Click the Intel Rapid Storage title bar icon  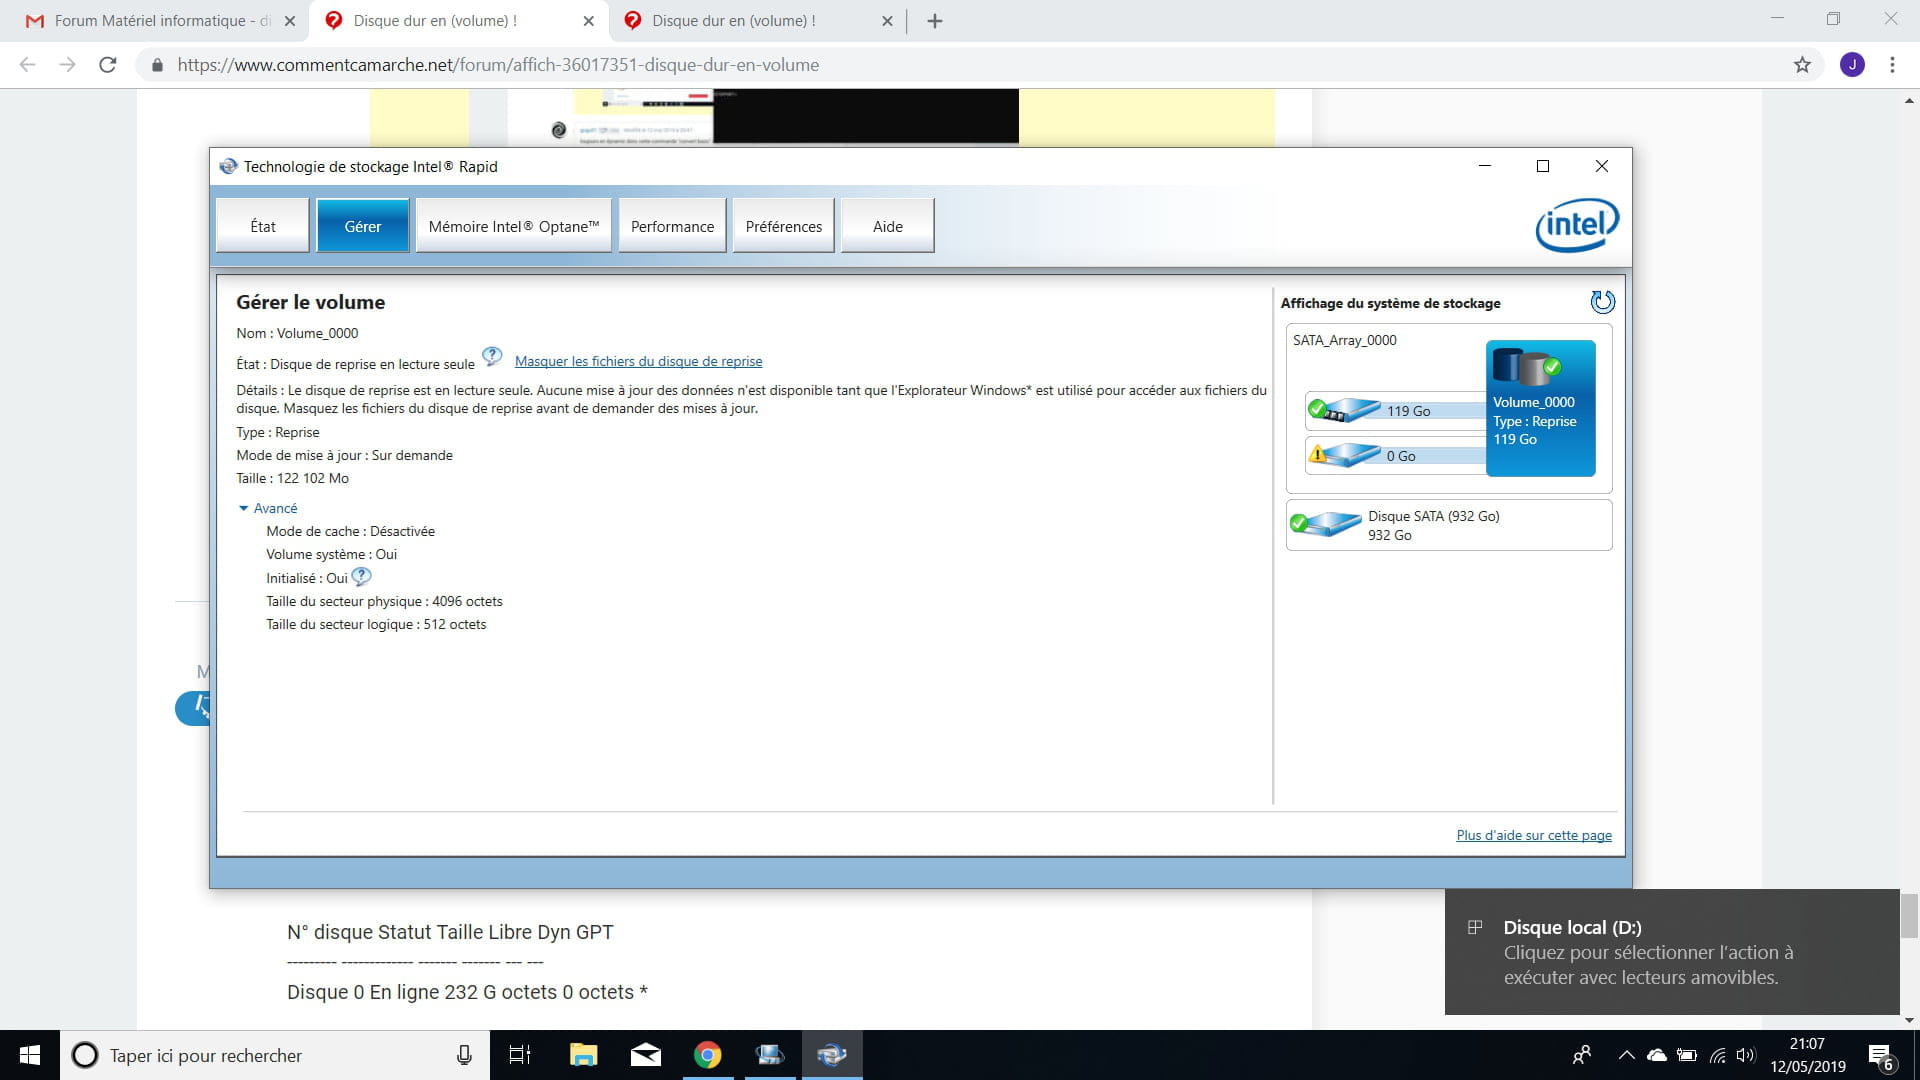[x=229, y=166]
